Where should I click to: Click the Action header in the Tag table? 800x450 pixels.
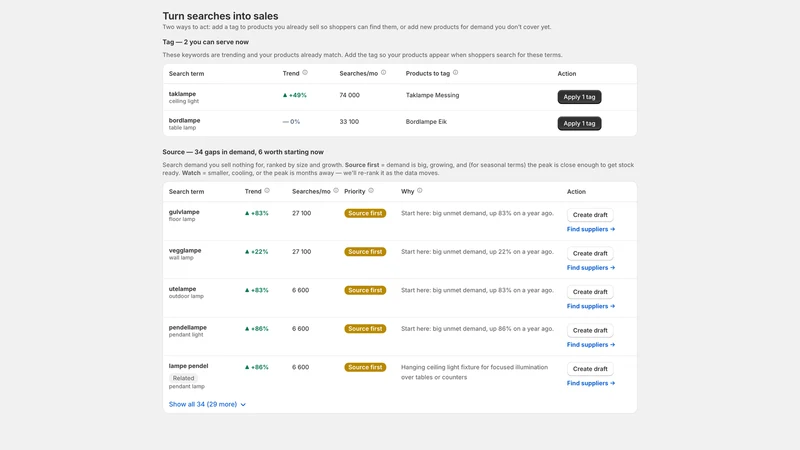click(x=566, y=73)
